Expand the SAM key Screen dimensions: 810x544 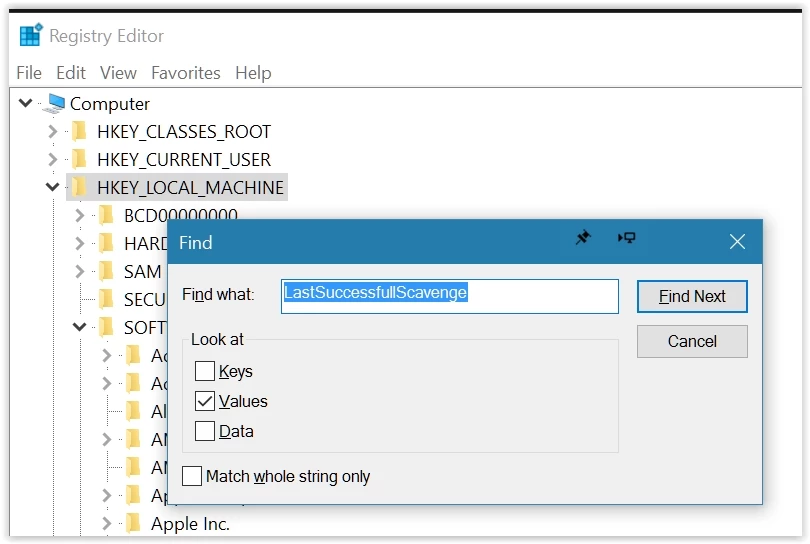(79, 271)
